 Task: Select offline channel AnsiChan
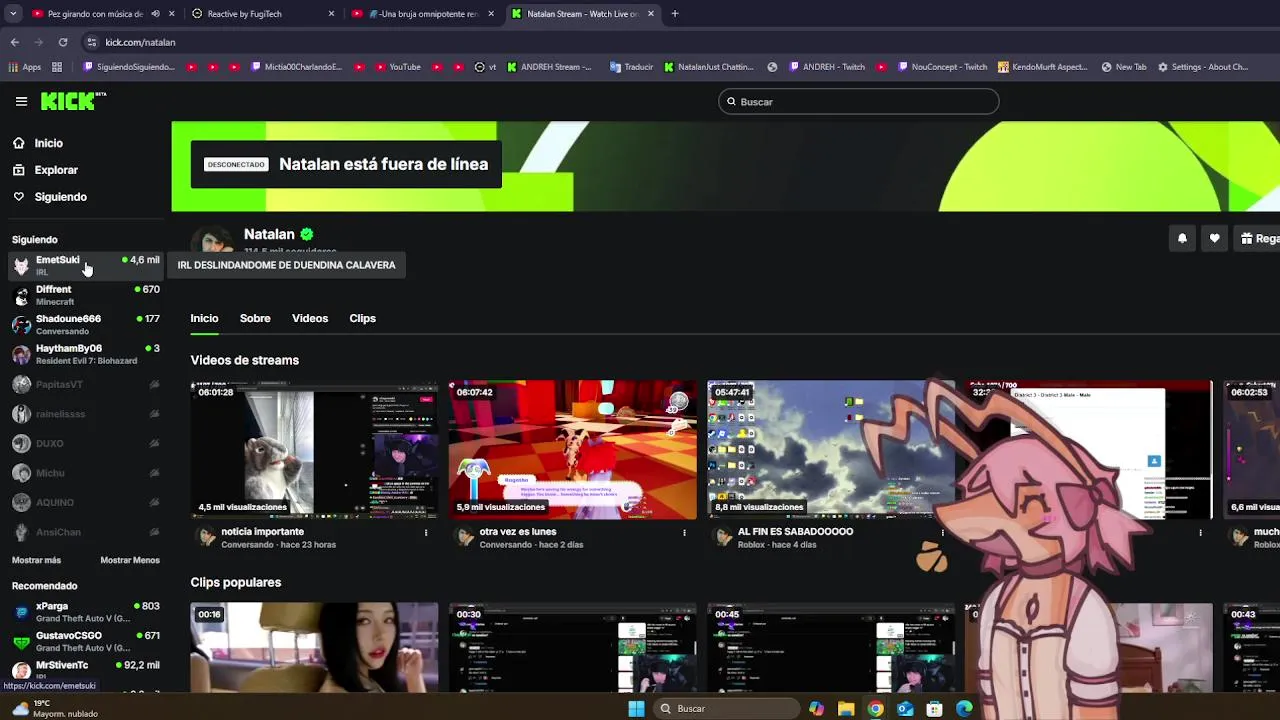click(86, 532)
